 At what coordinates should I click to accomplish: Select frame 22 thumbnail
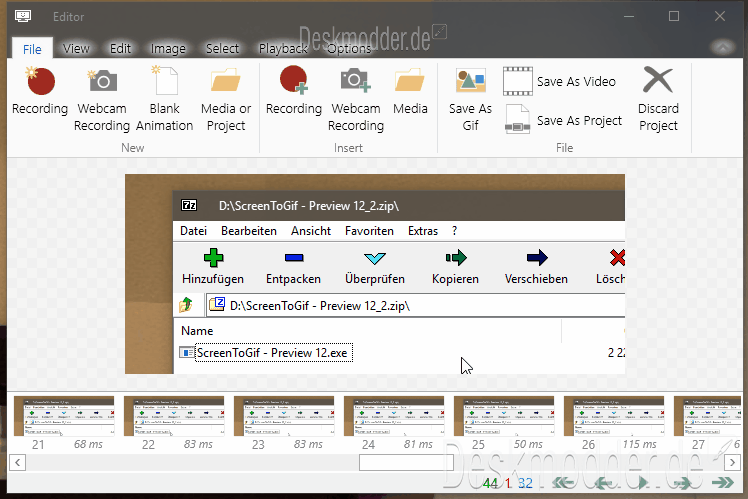pyautogui.click(x=174, y=416)
